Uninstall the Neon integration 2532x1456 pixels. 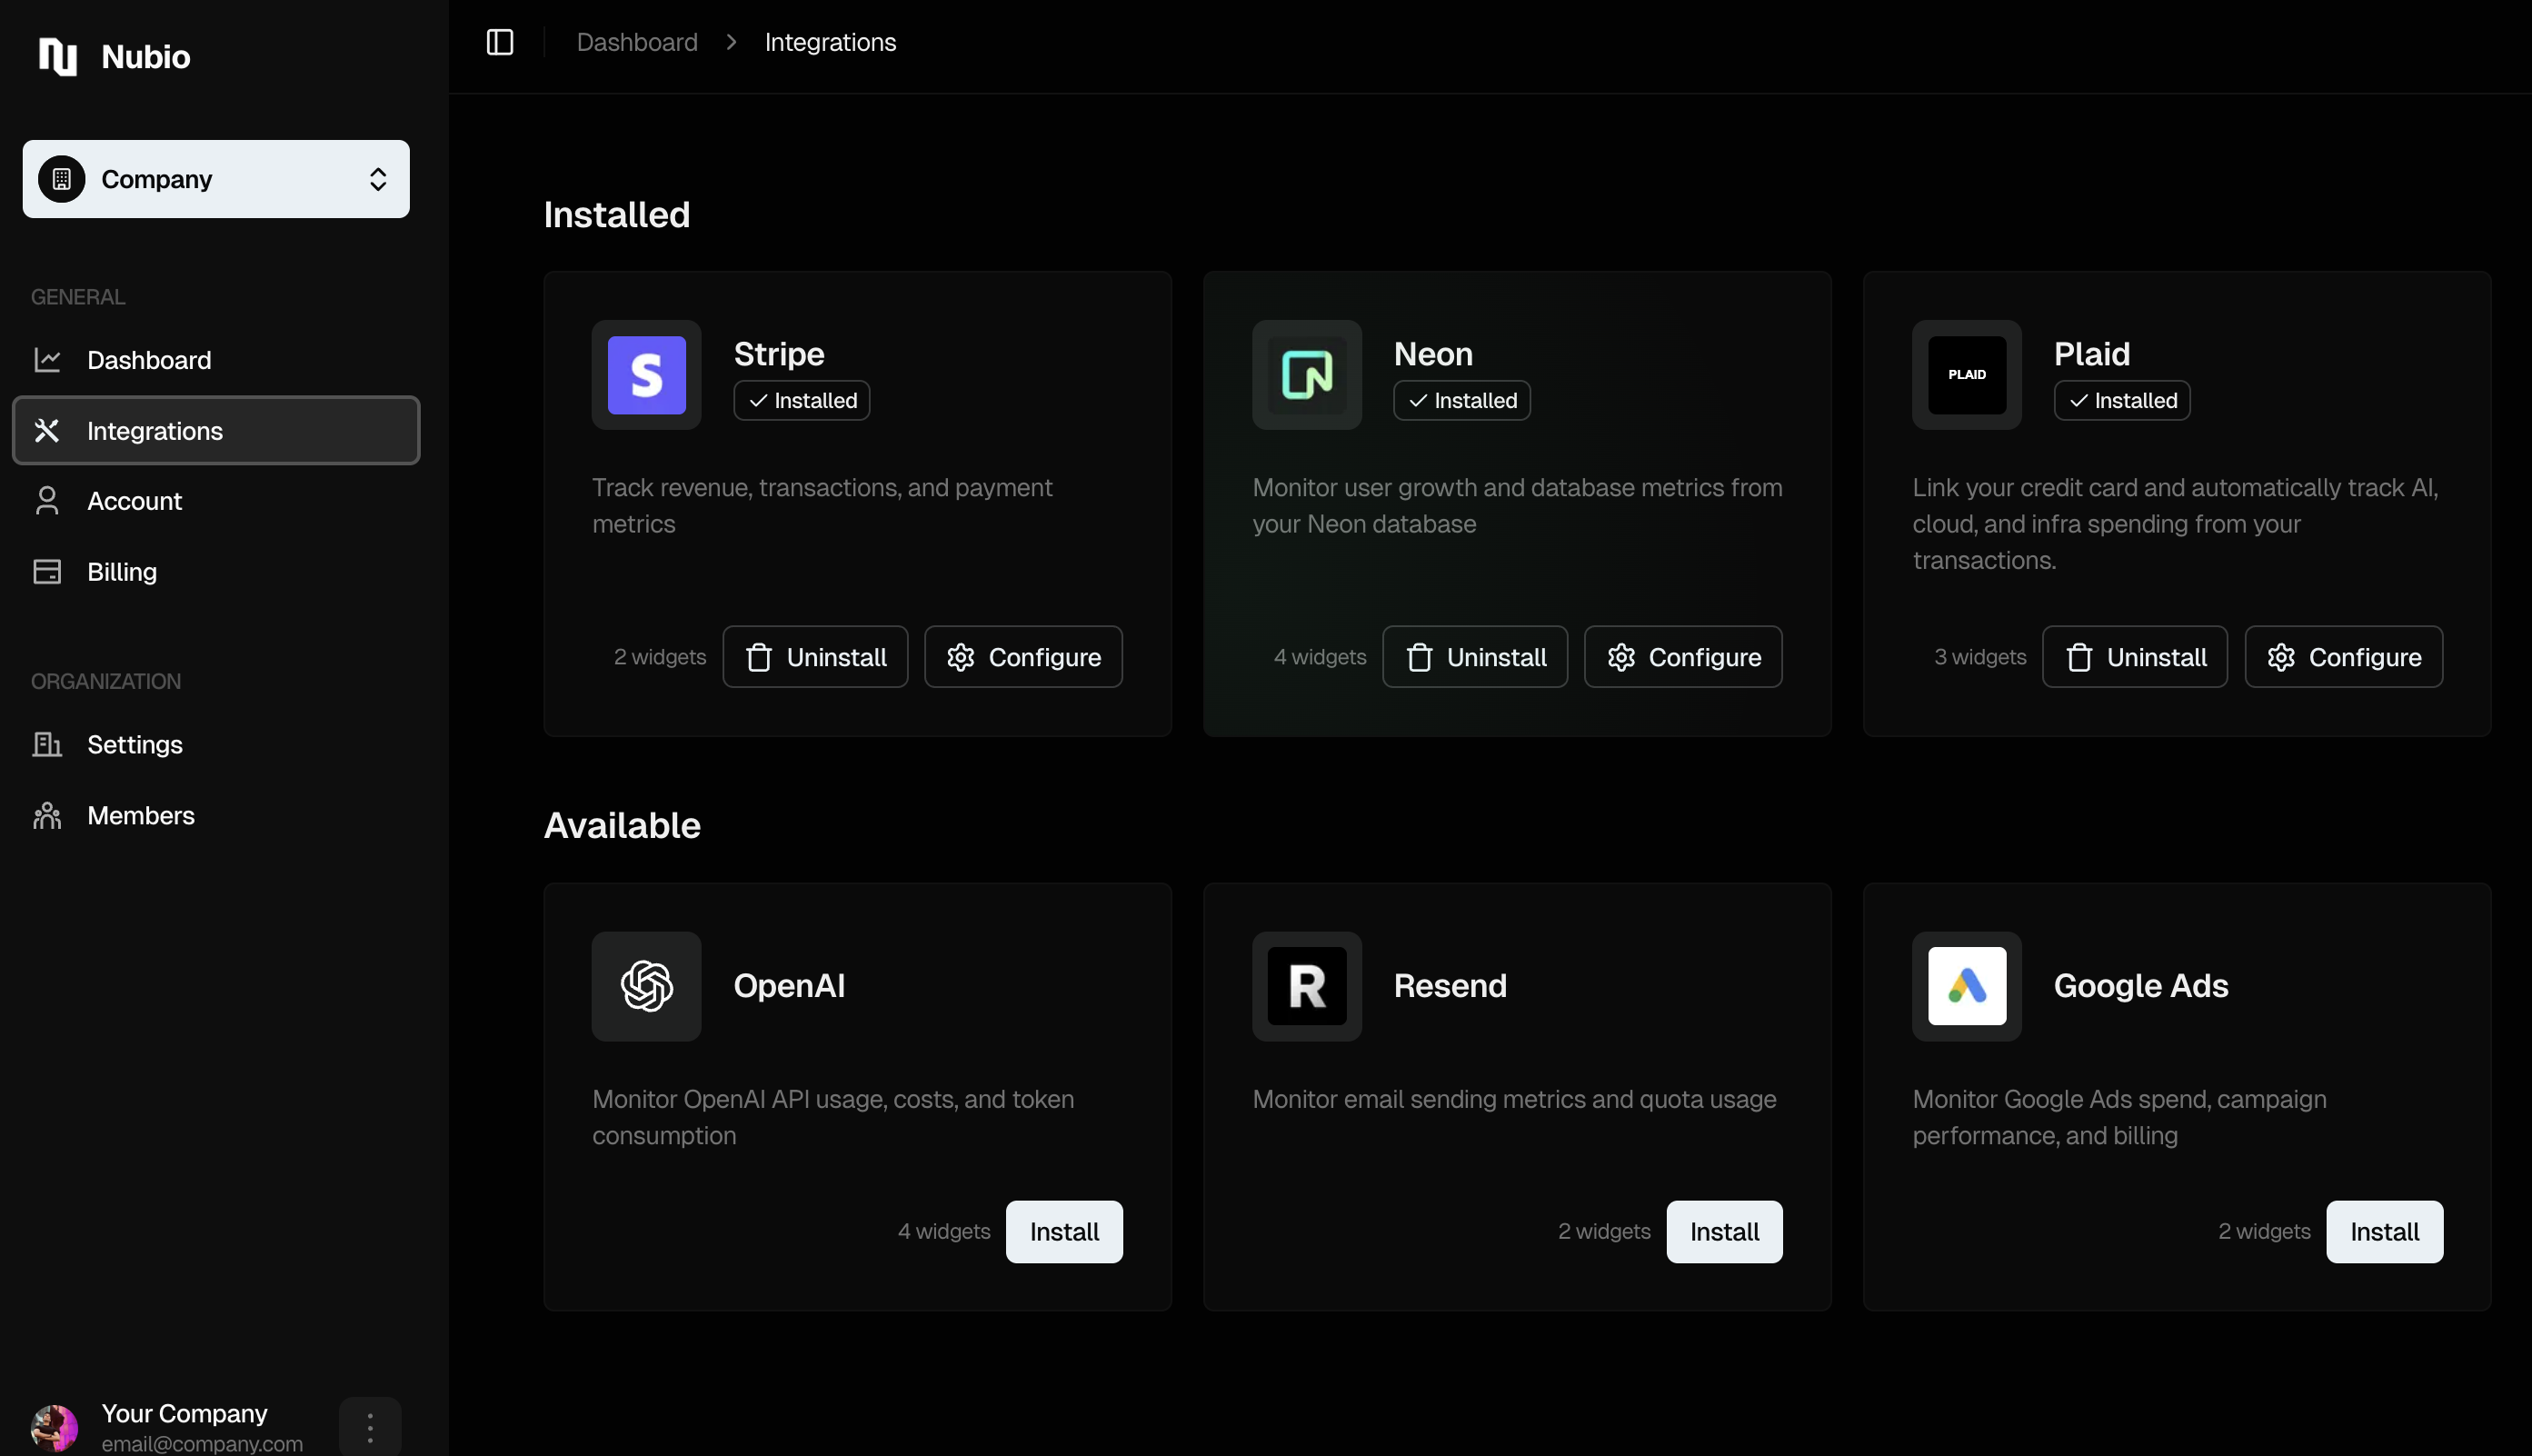pyautogui.click(x=1475, y=656)
